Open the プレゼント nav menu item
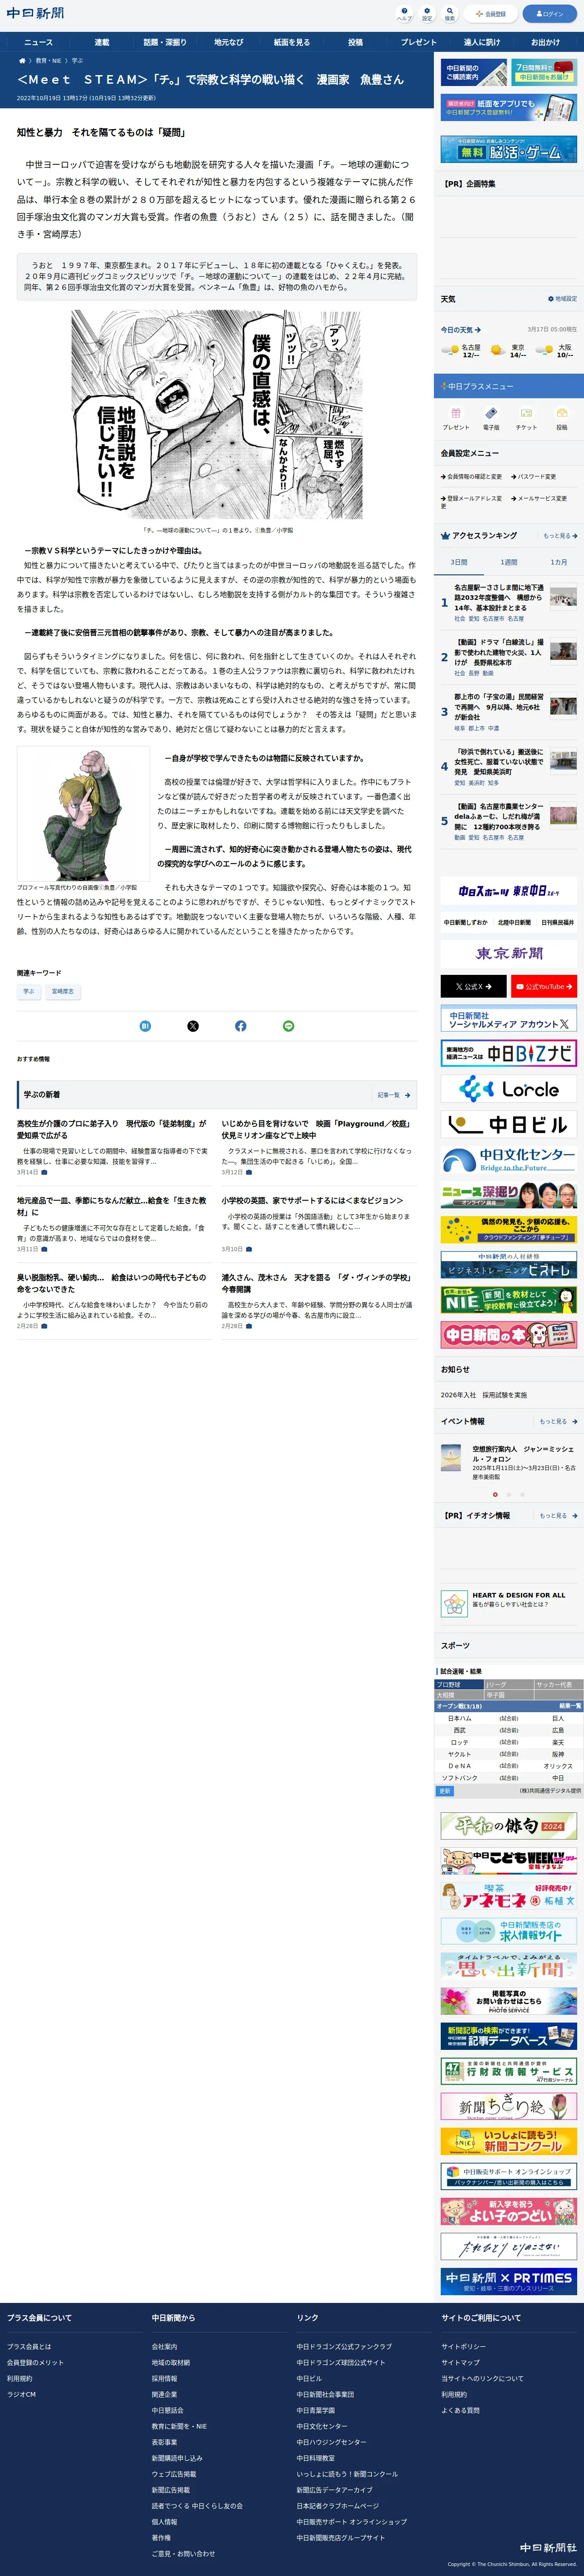This screenshot has width=584, height=2576. pyautogui.click(x=419, y=42)
